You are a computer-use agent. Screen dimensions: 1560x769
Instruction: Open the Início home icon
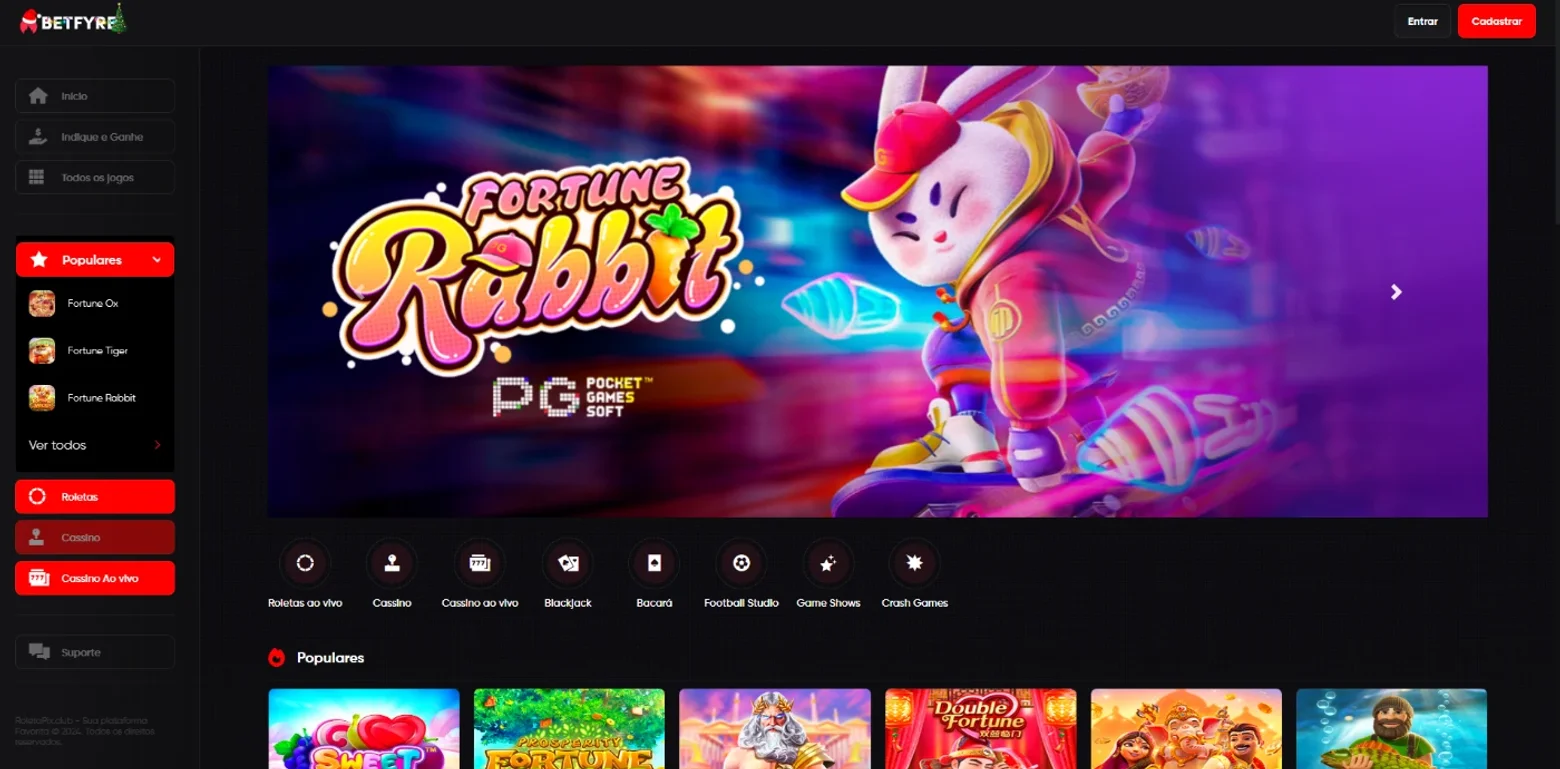(x=39, y=96)
